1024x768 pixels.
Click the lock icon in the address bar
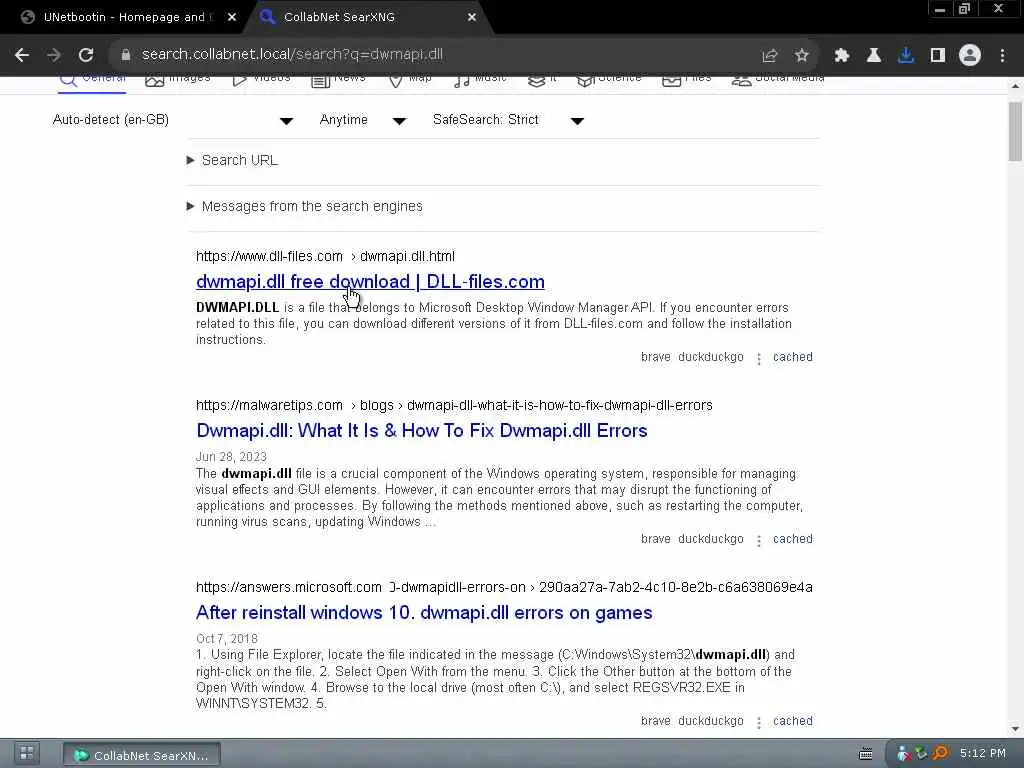(126, 55)
